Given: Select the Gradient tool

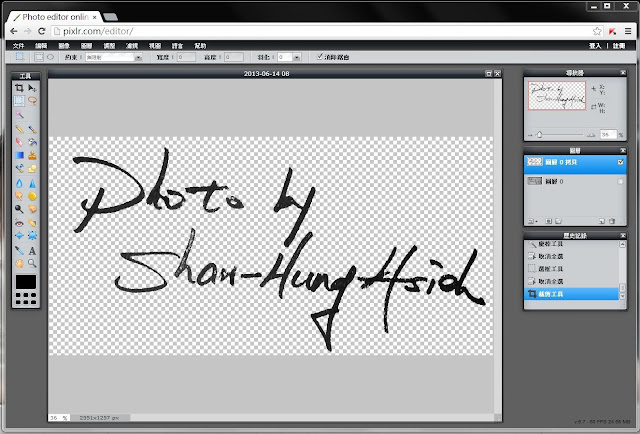Looking at the screenshot, I should [x=19, y=155].
